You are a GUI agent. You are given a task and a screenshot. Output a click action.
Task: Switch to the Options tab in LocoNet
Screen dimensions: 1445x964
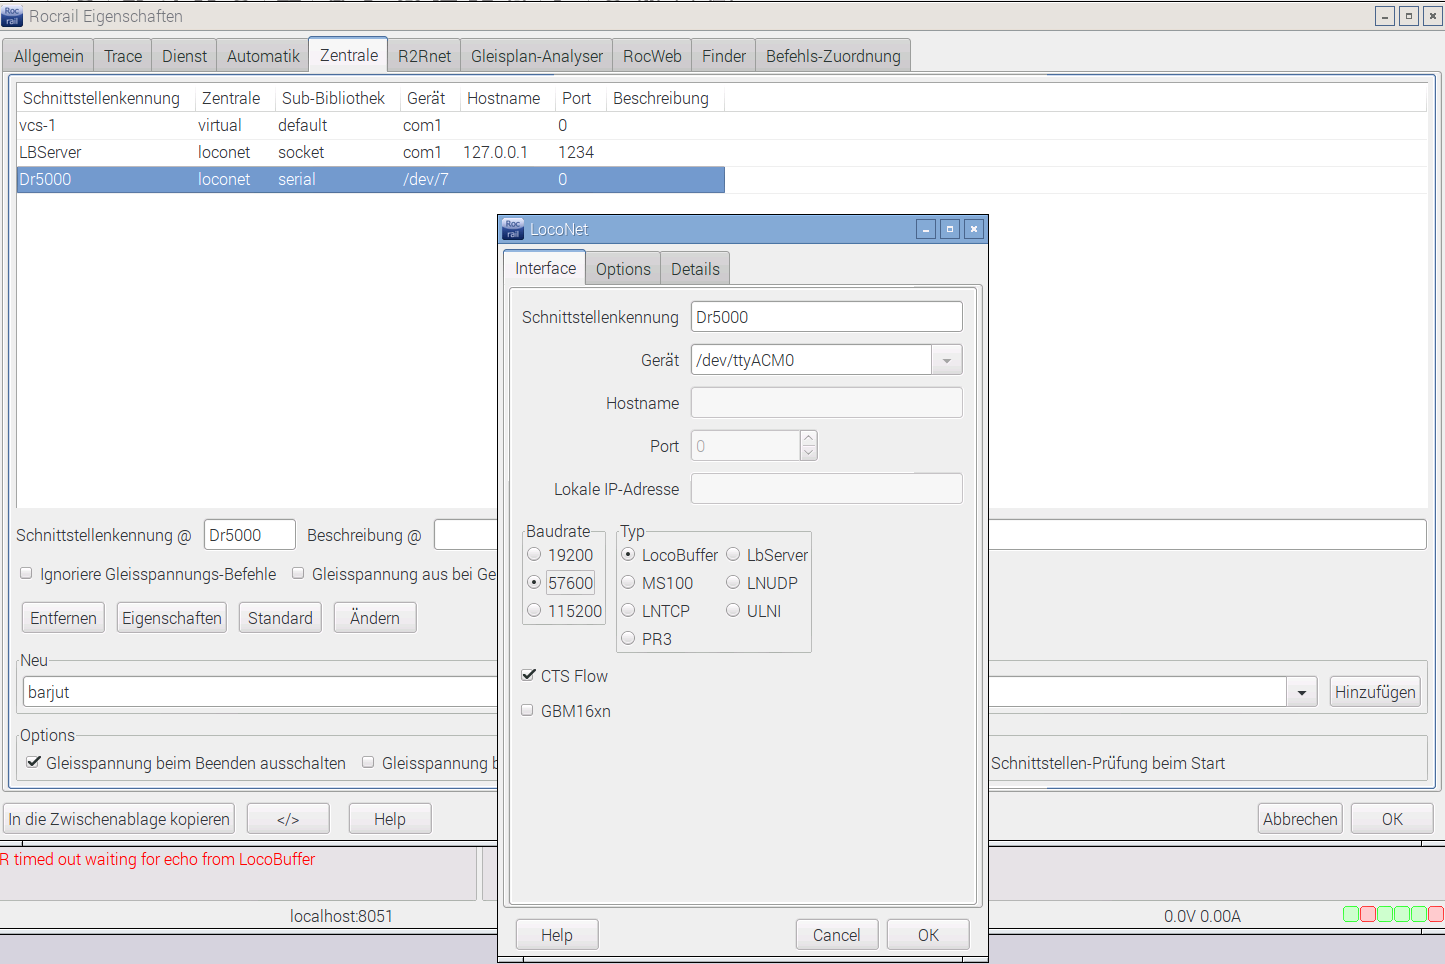click(623, 269)
